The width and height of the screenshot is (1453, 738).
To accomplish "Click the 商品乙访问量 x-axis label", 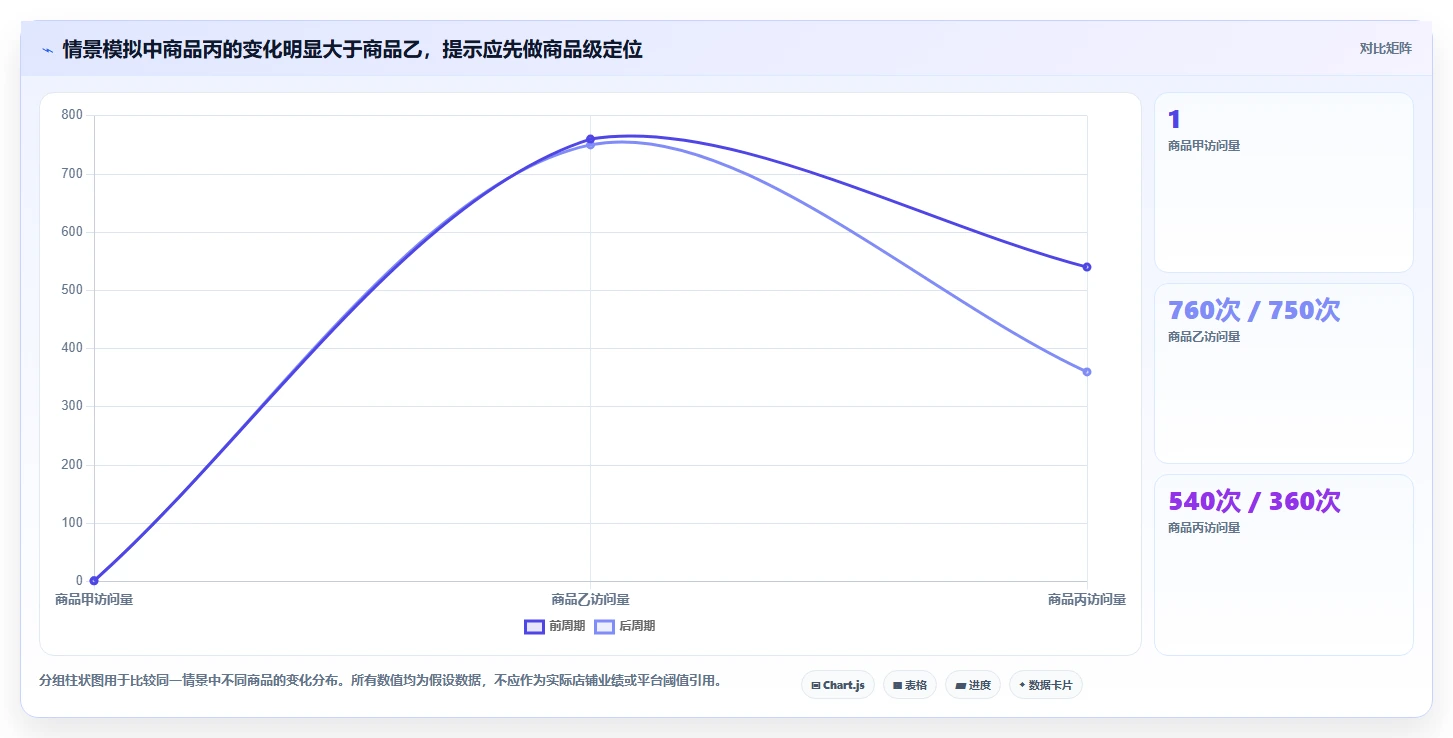I will (x=590, y=600).
